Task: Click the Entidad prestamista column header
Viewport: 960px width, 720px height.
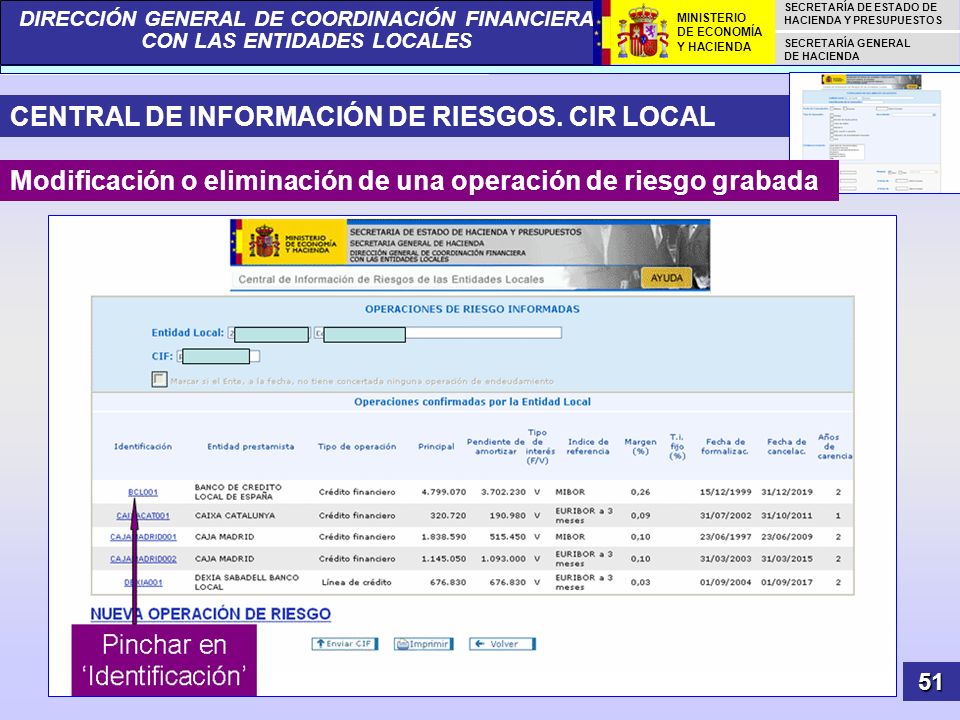Action: [x=250, y=446]
